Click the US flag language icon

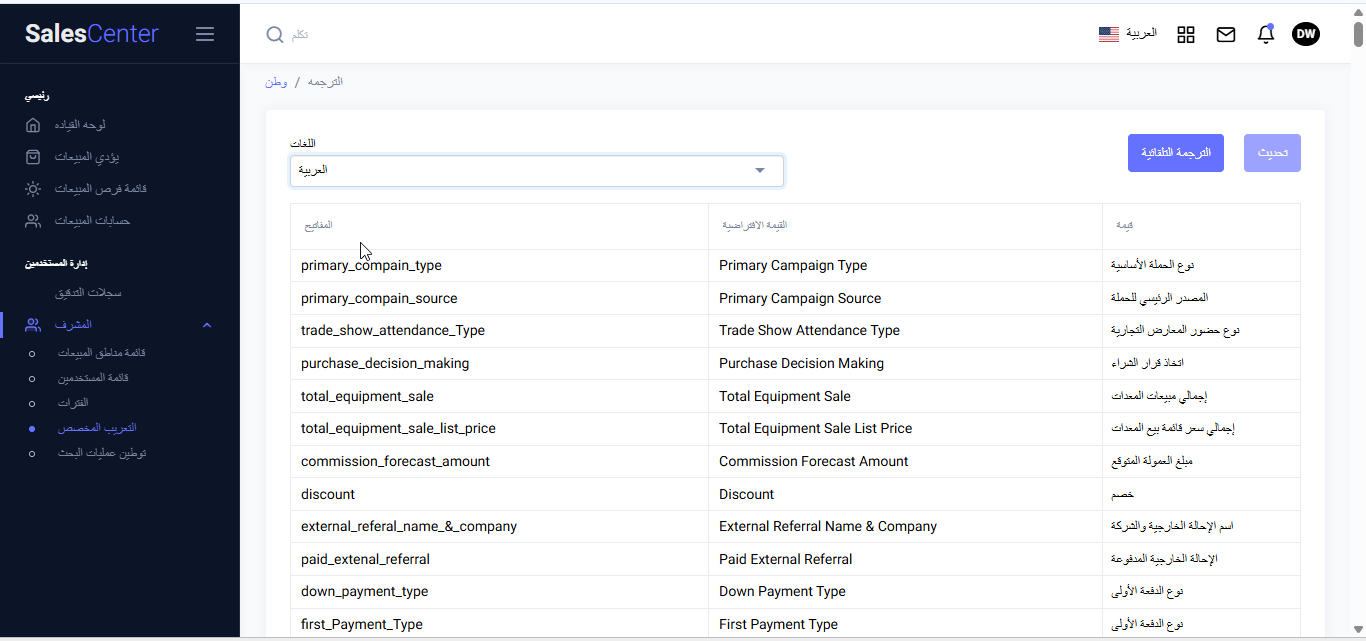(x=1109, y=34)
